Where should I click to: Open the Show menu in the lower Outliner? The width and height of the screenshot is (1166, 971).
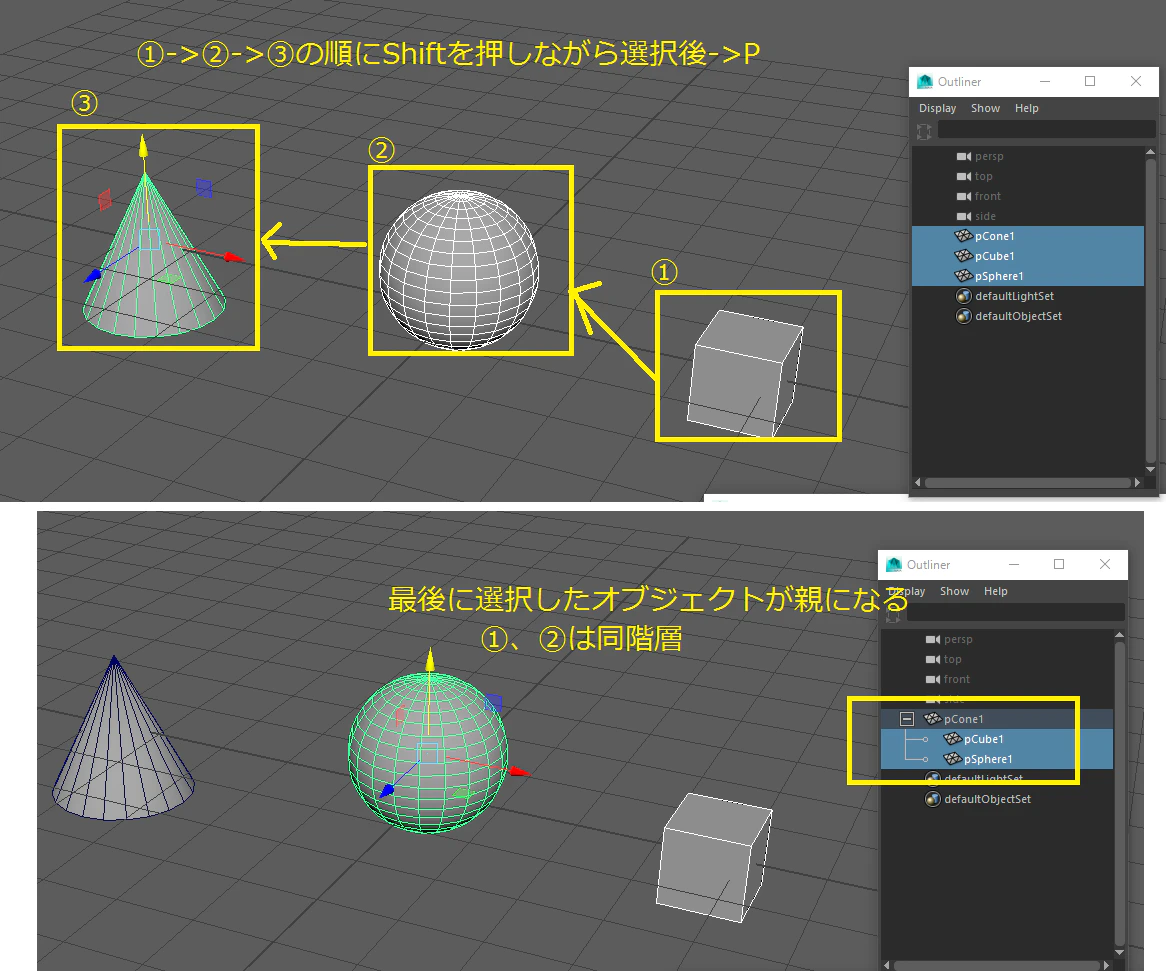954,592
